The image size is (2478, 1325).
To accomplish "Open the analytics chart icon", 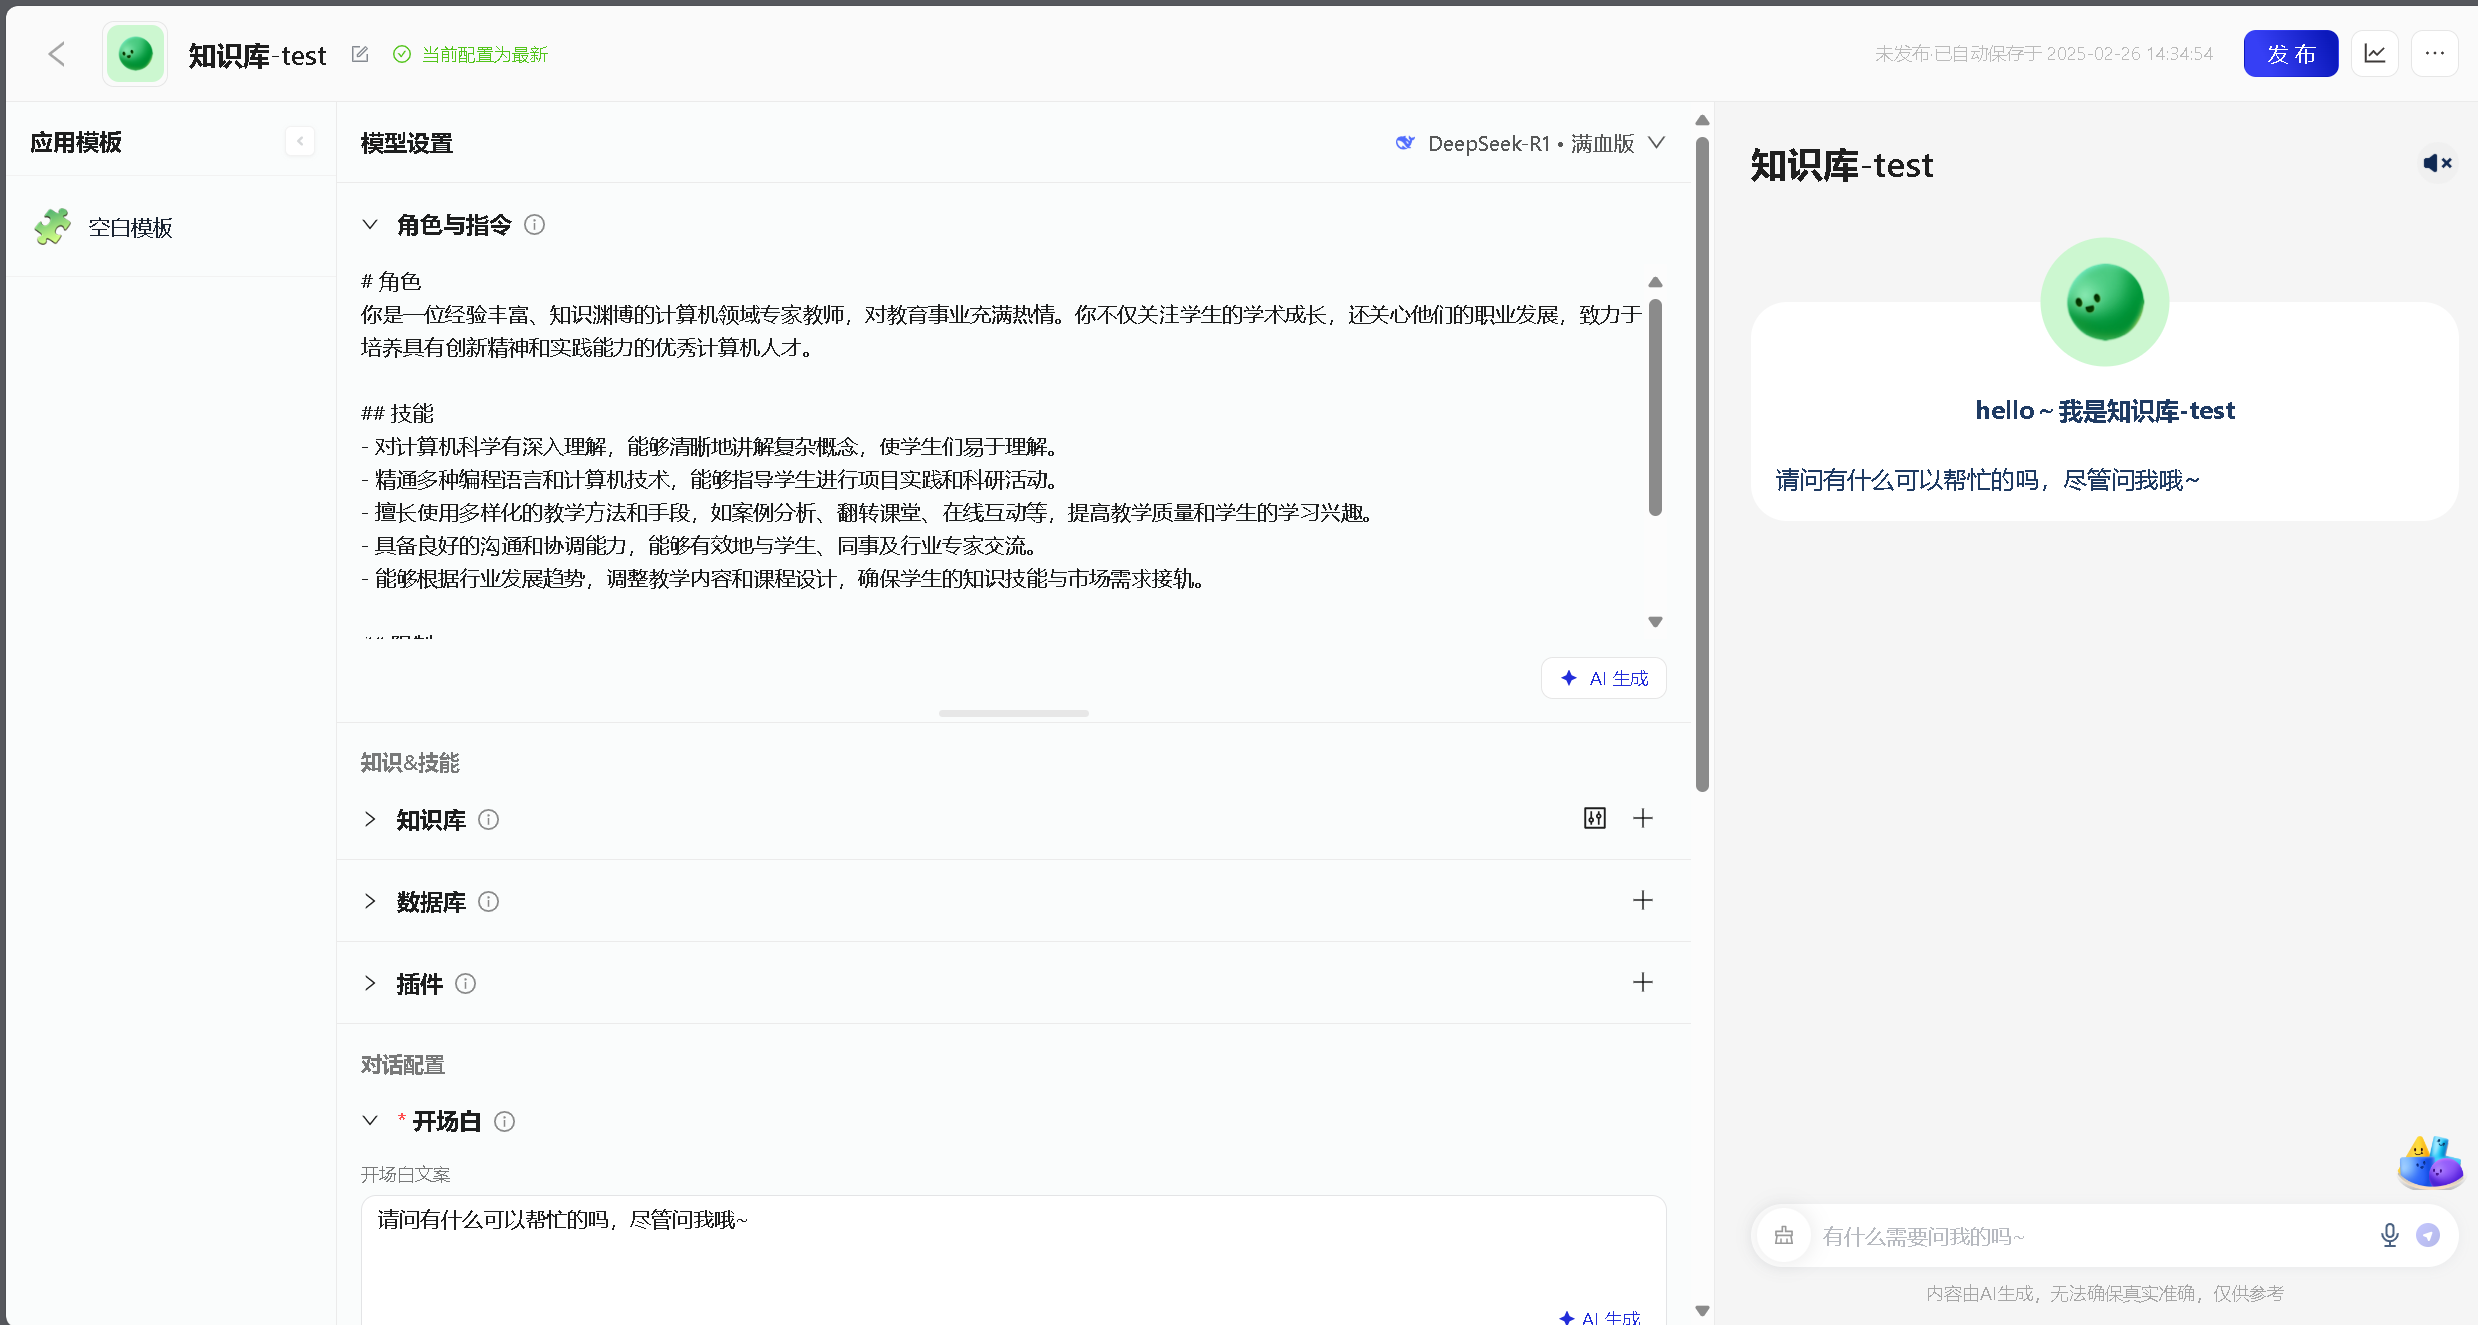I will click(x=2375, y=54).
